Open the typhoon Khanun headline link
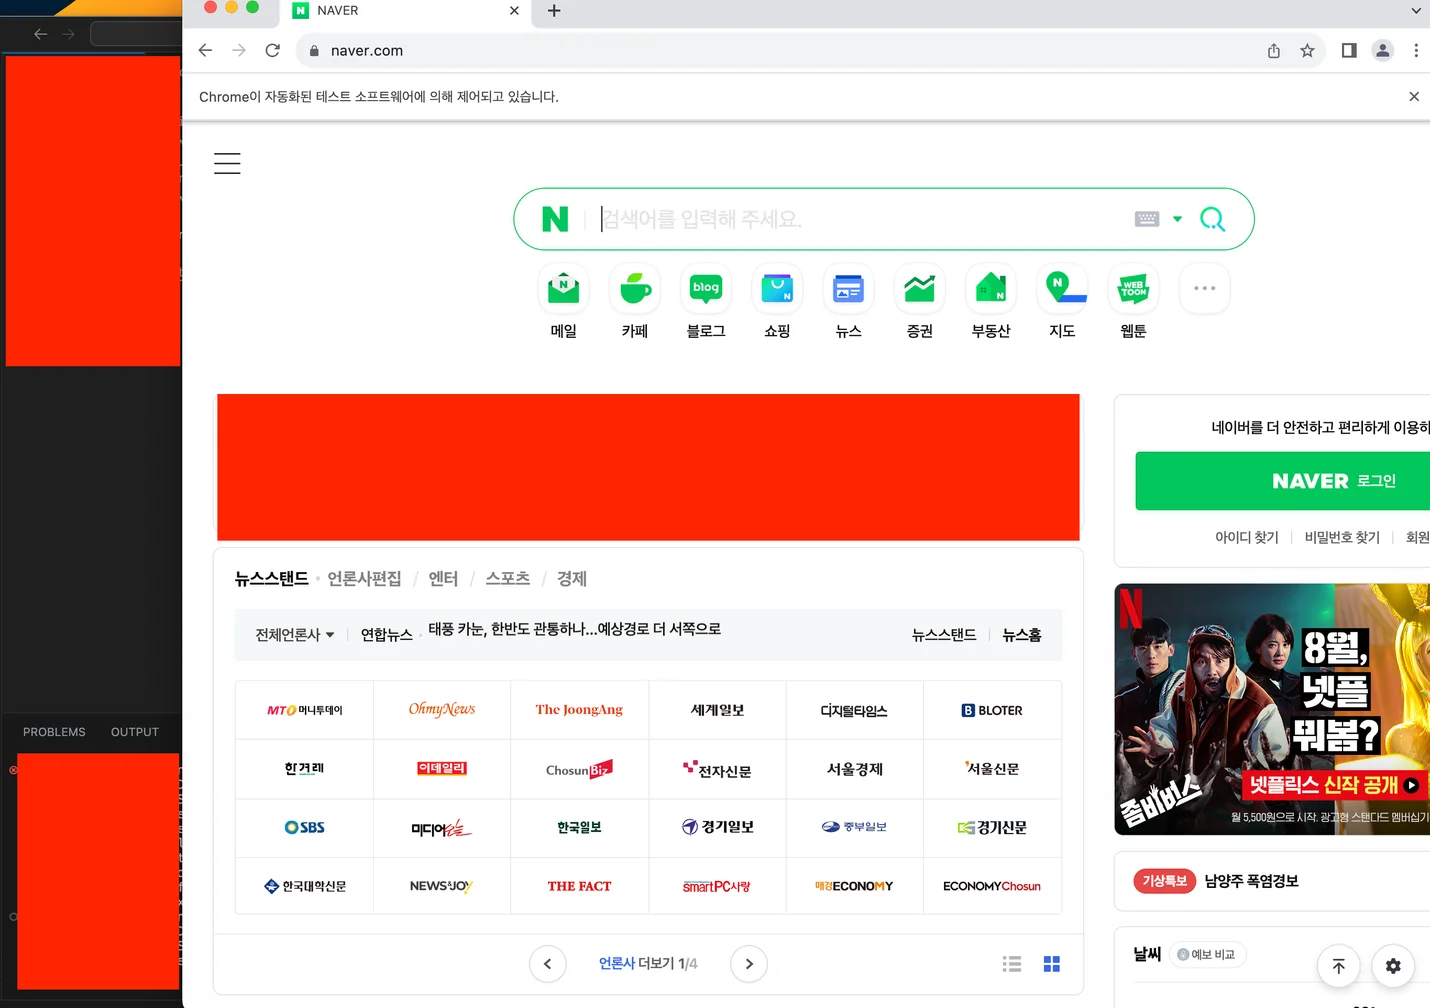 [575, 629]
